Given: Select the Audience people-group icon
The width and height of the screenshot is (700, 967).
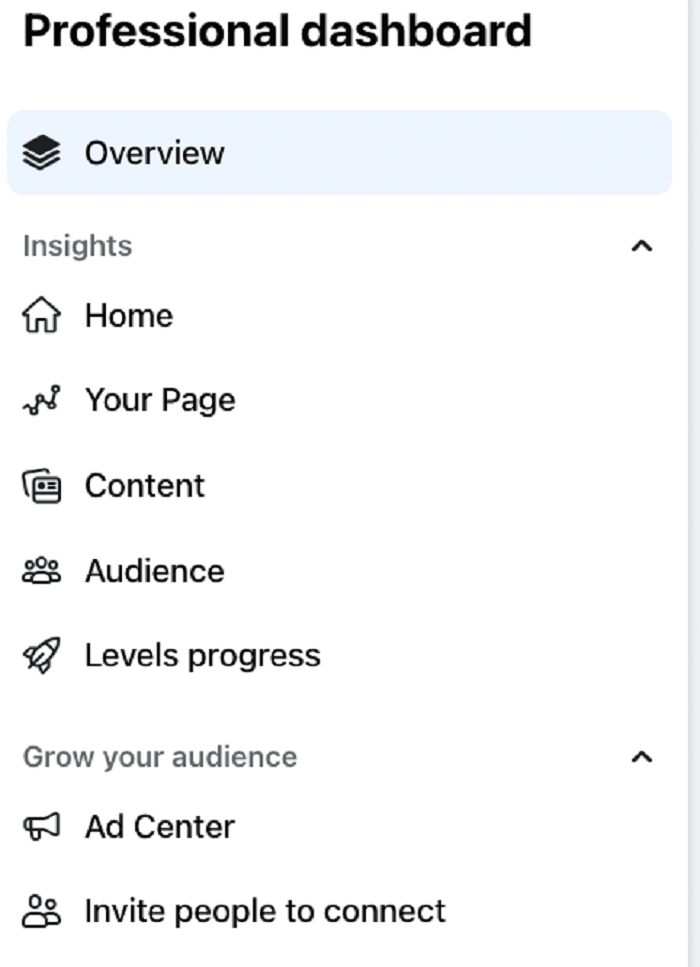Looking at the screenshot, I should (x=41, y=570).
